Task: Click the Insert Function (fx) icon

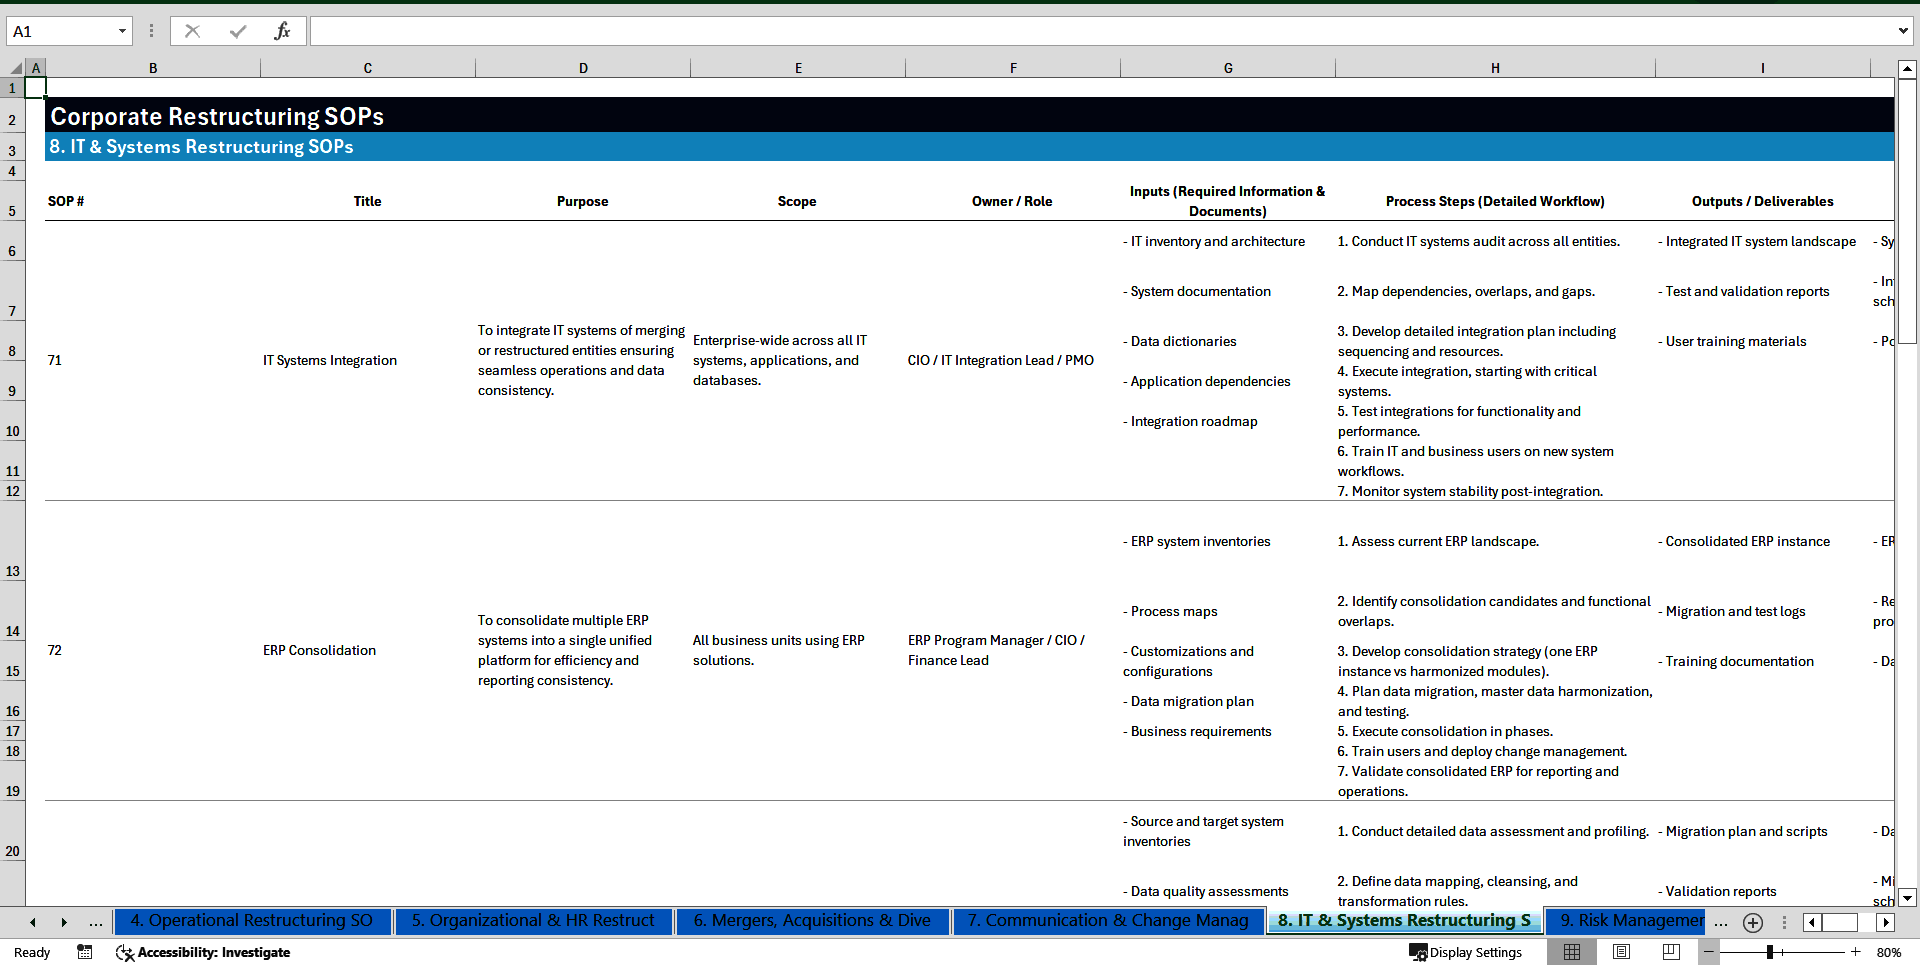Action: click(x=283, y=31)
